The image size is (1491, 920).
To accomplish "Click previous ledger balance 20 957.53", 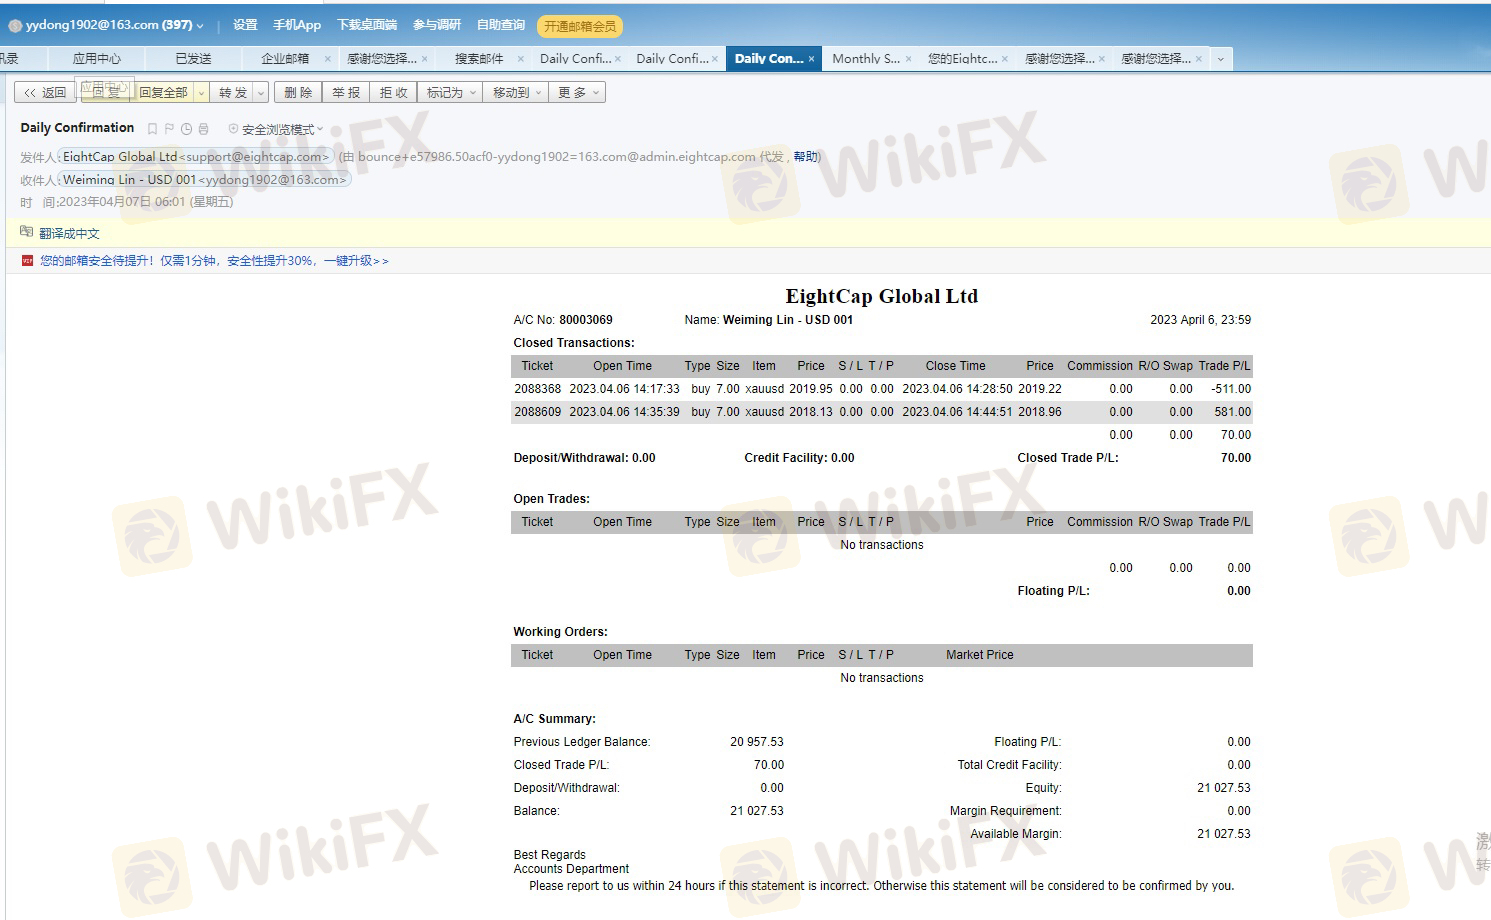I will (757, 742).
